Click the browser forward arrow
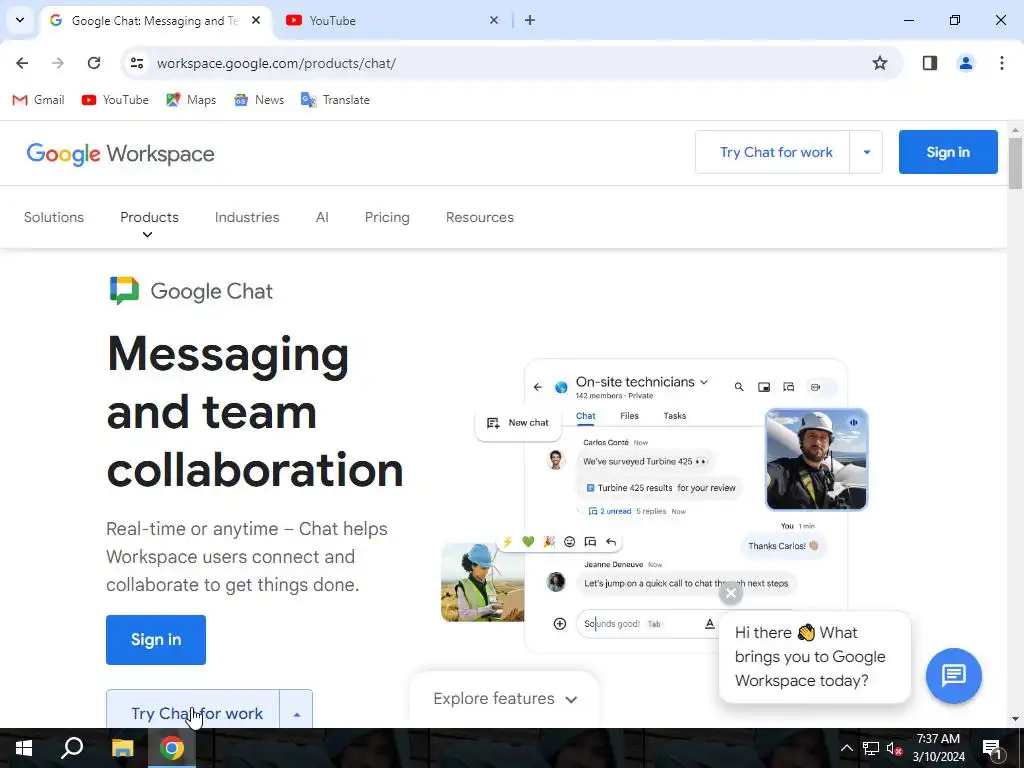1024x768 pixels. (58, 63)
